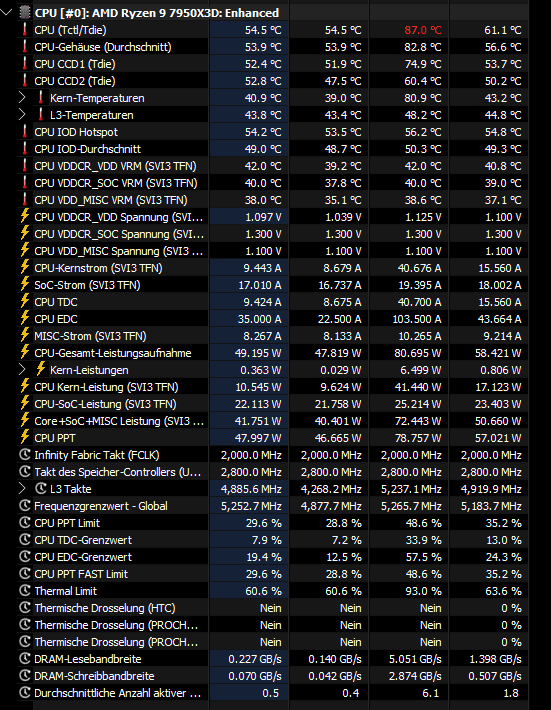Click clock icon beside DRAM-Lesebandbreite
The image size is (551, 710).
(x=24, y=658)
